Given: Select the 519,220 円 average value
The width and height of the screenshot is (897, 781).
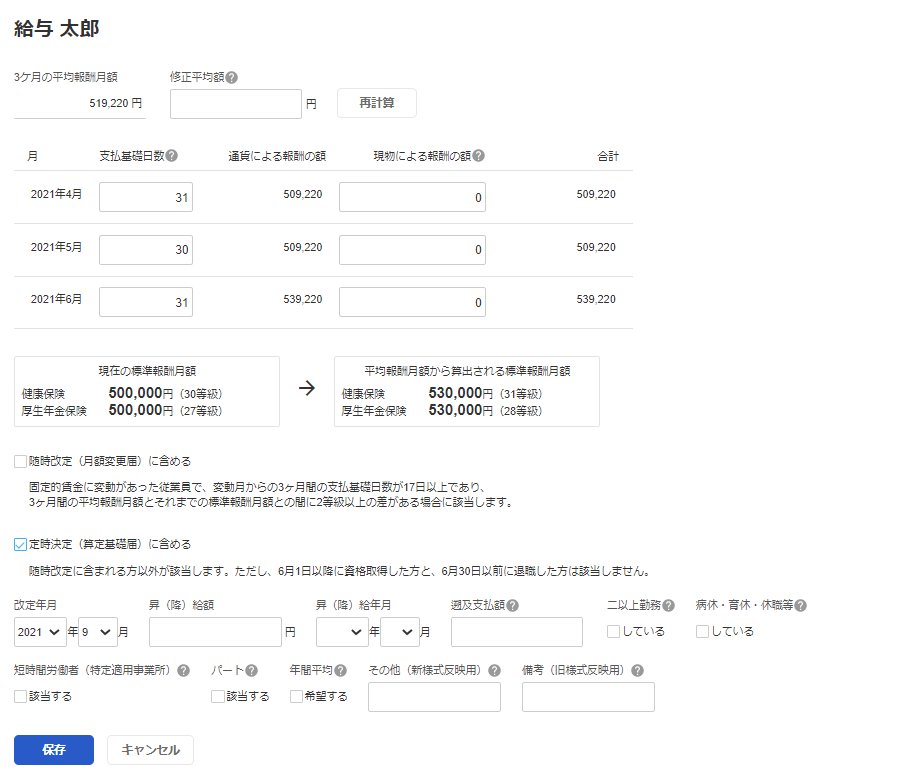Looking at the screenshot, I should 116,104.
